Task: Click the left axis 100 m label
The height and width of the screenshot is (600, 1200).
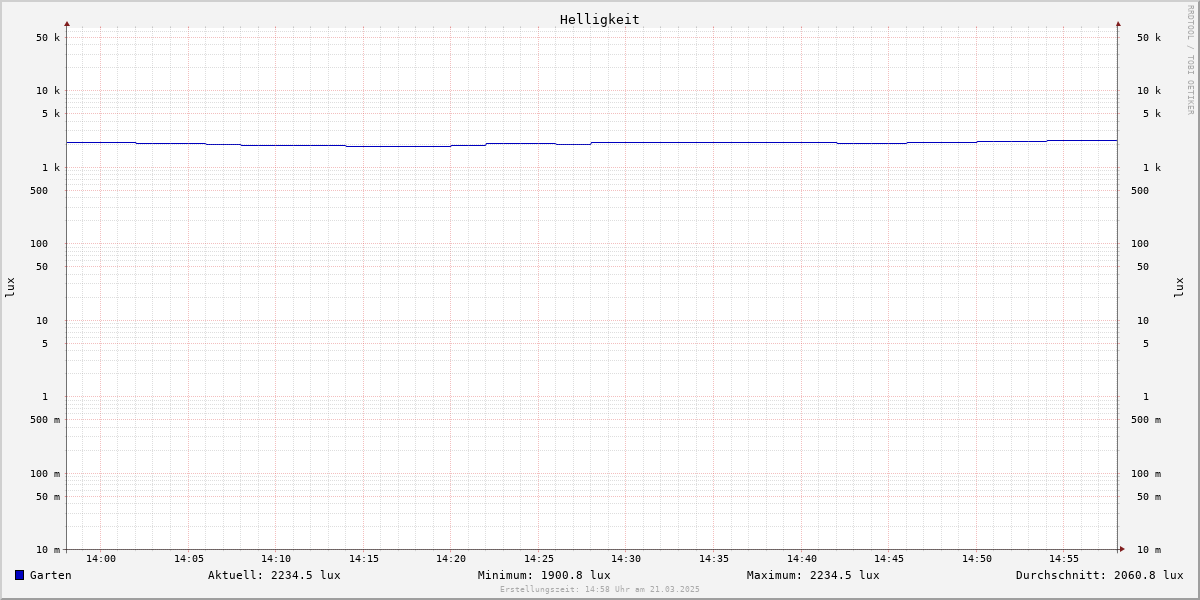Action: 45,474
